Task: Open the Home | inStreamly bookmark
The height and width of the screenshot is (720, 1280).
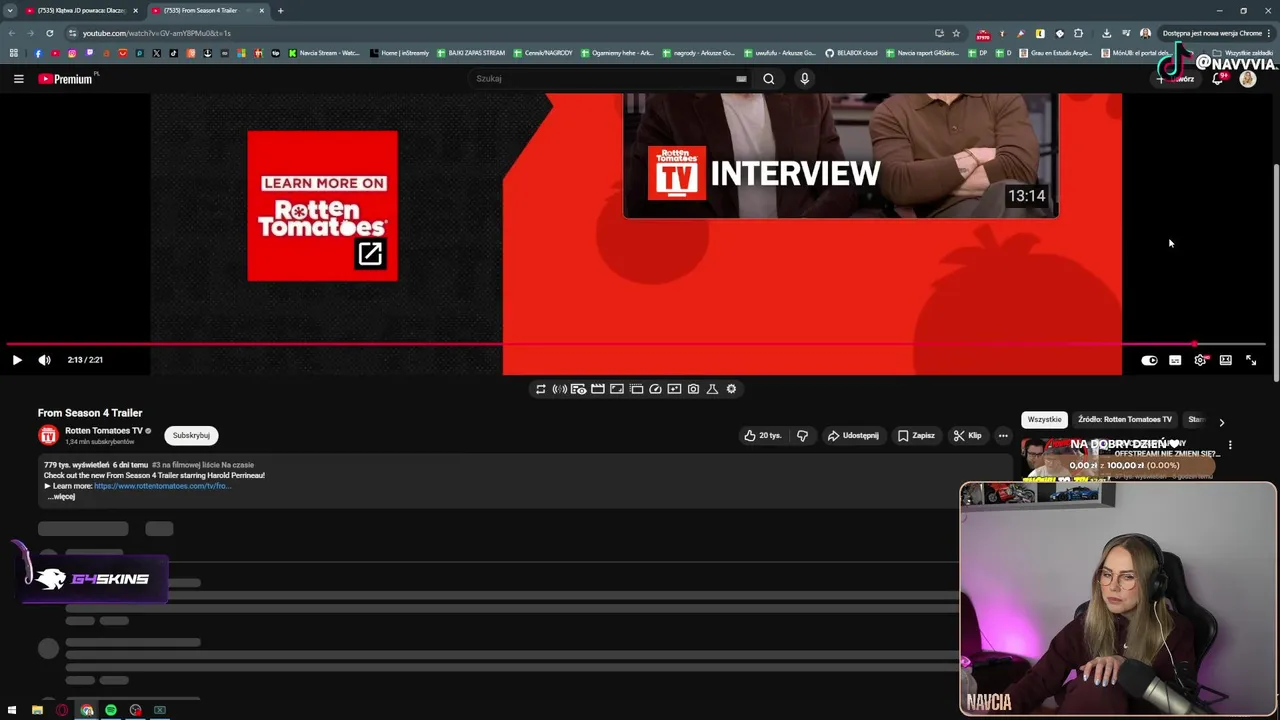Action: 399,53
